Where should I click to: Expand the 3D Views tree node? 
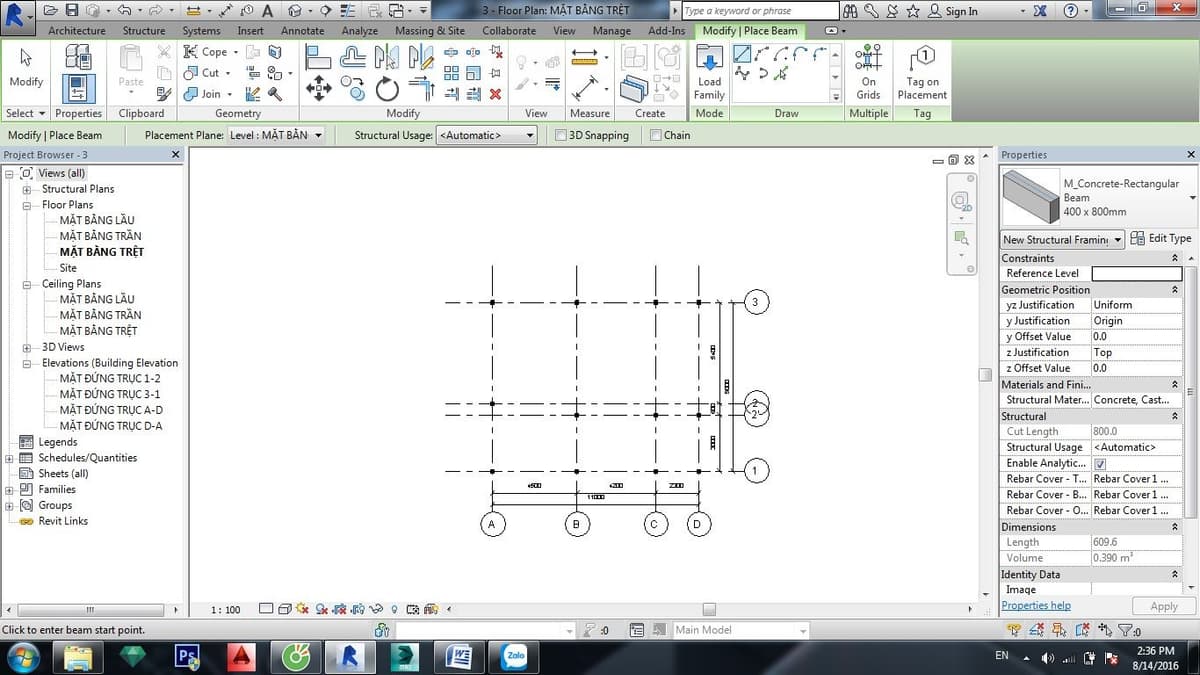click(27, 347)
